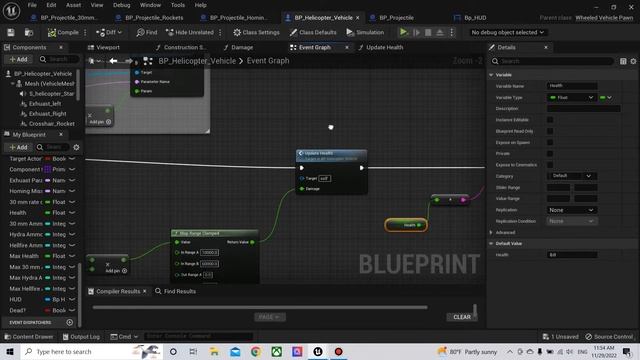The width and height of the screenshot is (640, 360).
Task: Toggle visibility eye for Target Actor variable
Action: coord(72,158)
